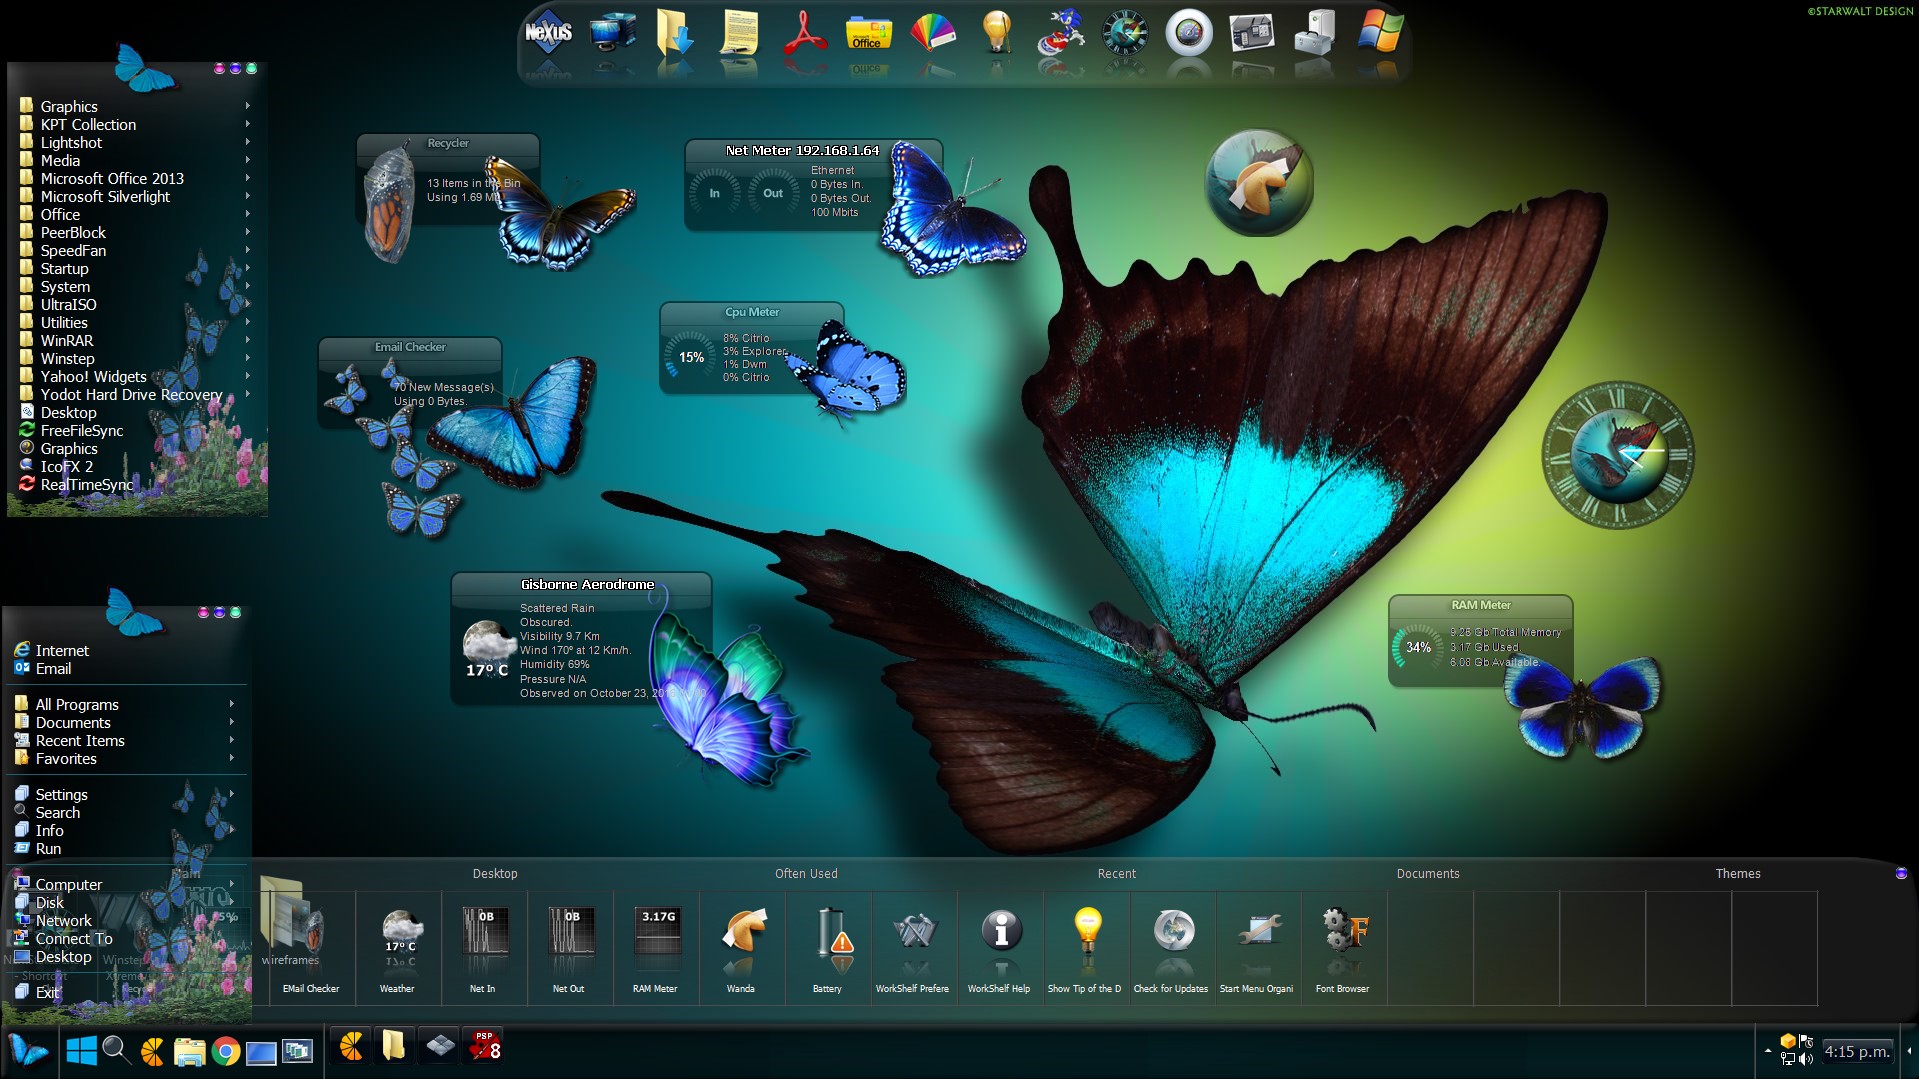Expand the Microsoft Office 2013 folder arrow
The image size is (1919, 1079).
click(247, 178)
